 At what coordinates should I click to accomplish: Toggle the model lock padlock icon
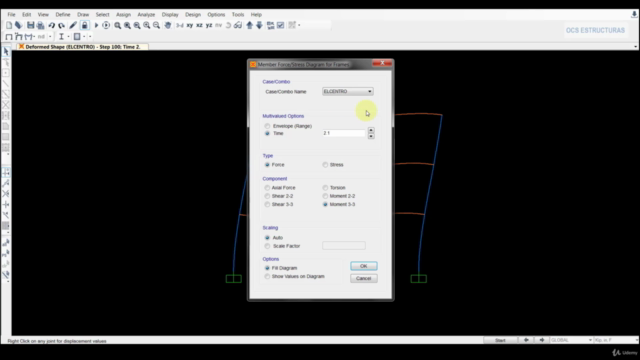point(84,25)
